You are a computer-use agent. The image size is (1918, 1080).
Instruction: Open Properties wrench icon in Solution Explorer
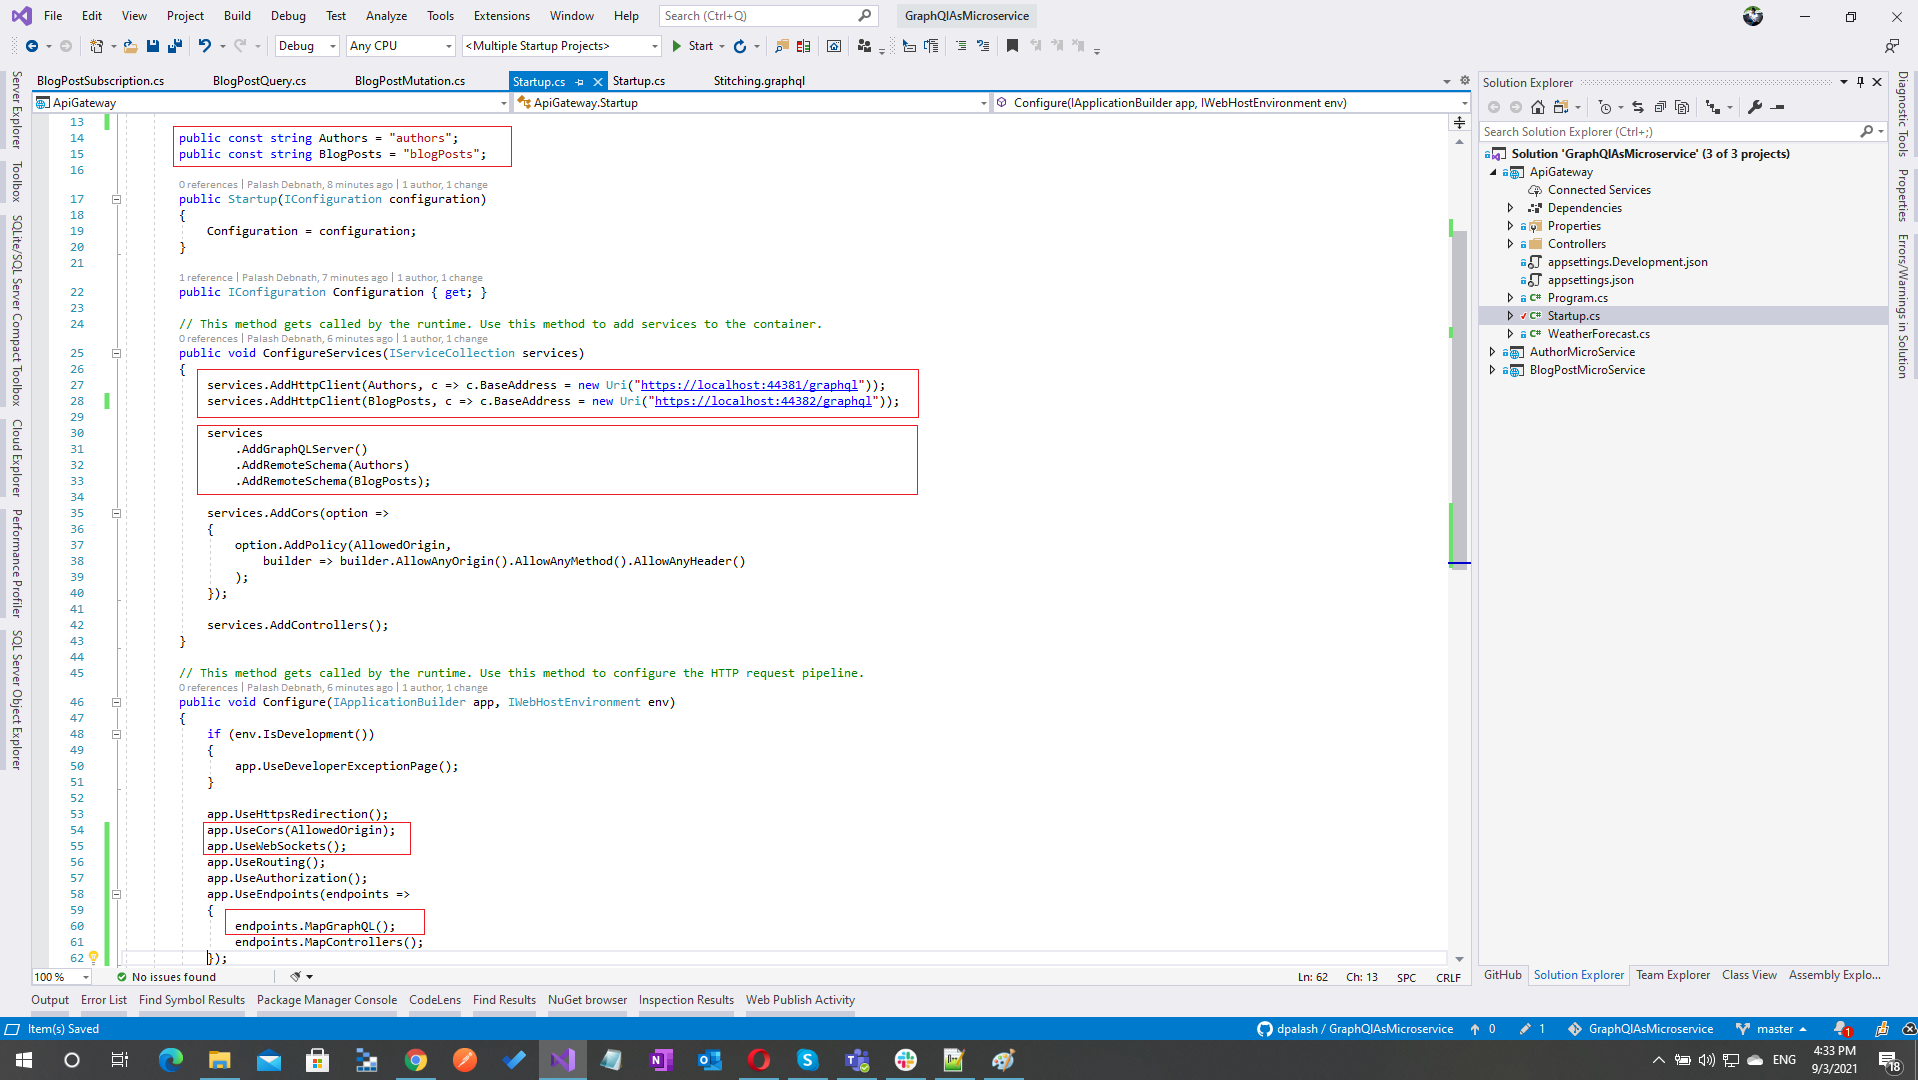pyautogui.click(x=1754, y=107)
